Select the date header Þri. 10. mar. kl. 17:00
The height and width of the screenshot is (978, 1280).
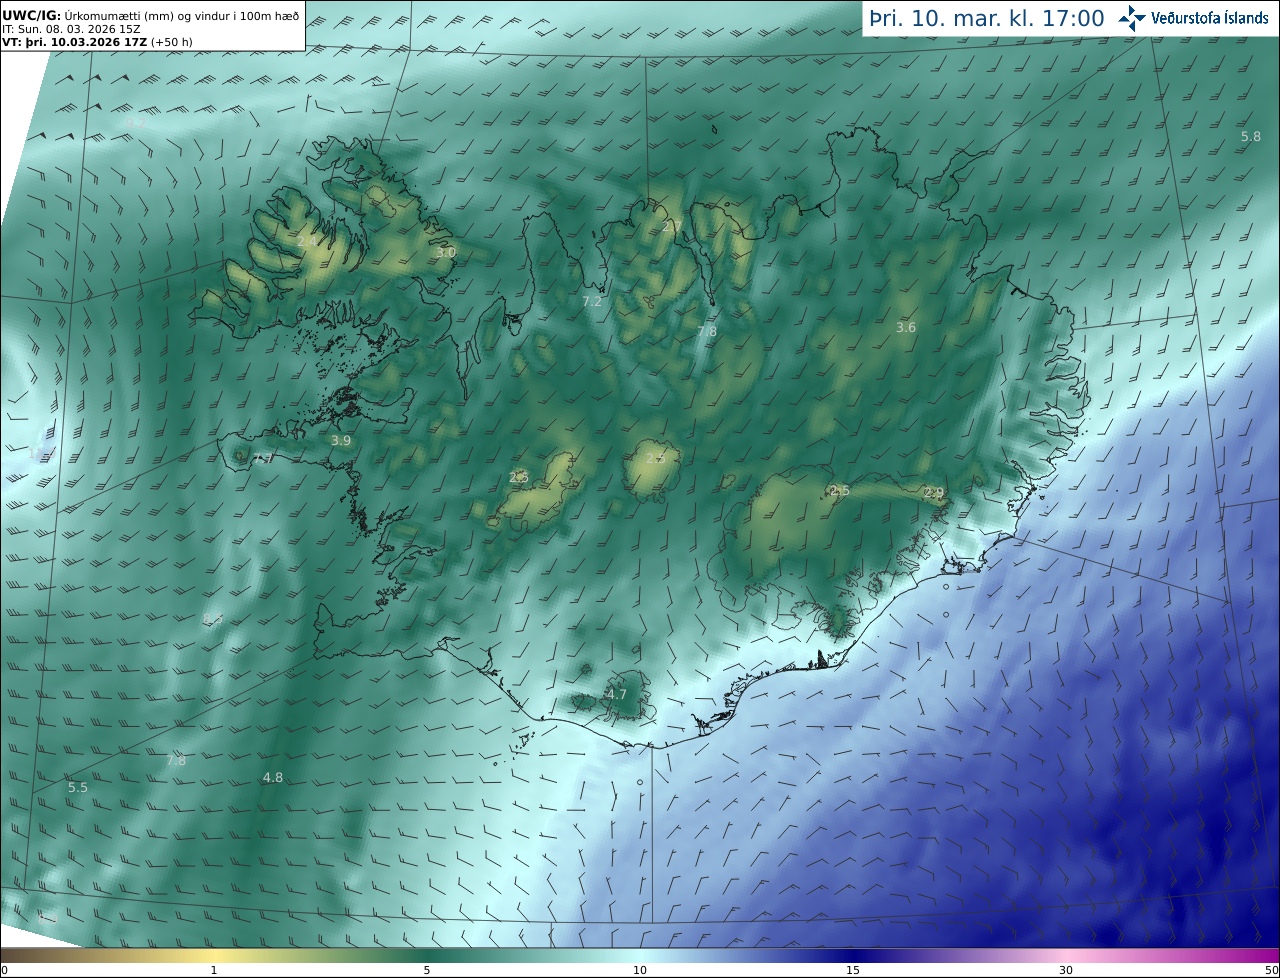coord(987,18)
